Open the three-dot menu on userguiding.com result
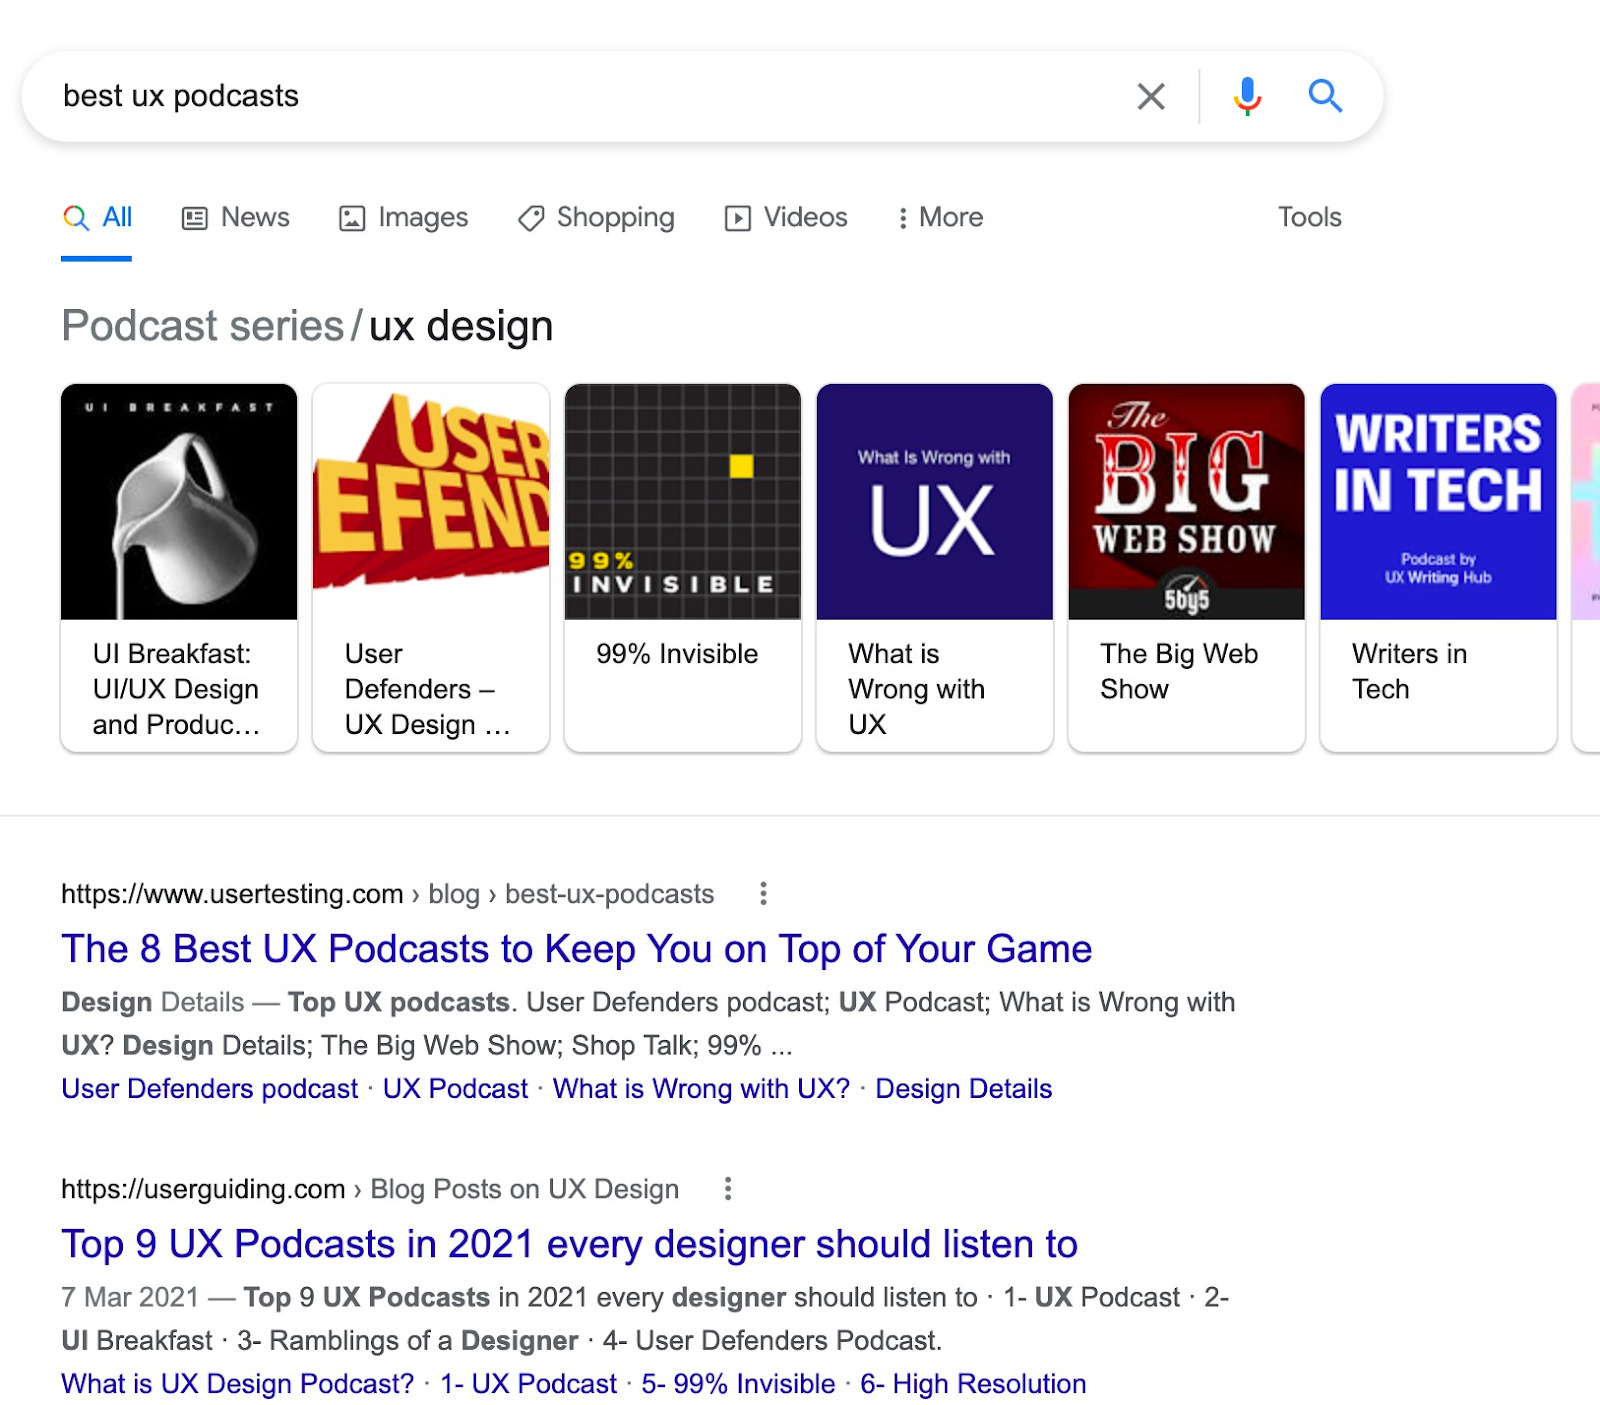The image size is (1600, 1405). pos(727,1189)
